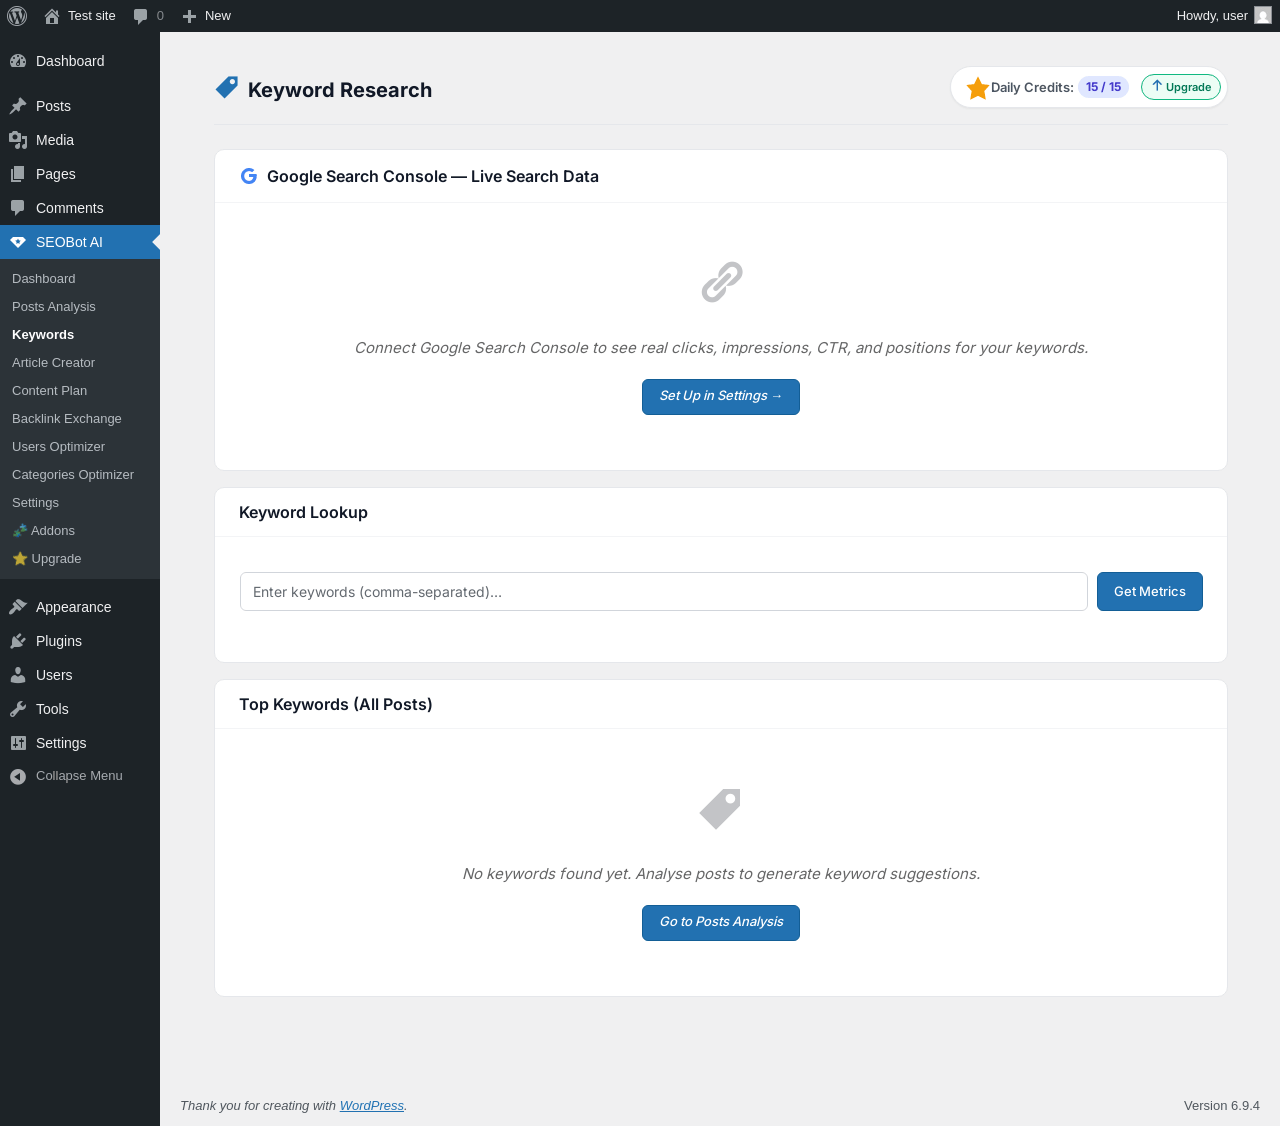Image resolution: width=1280 pixels, height=1126 pixels.
Task: Click the Upgrade star icon in submenu
Action: point(20,559)
